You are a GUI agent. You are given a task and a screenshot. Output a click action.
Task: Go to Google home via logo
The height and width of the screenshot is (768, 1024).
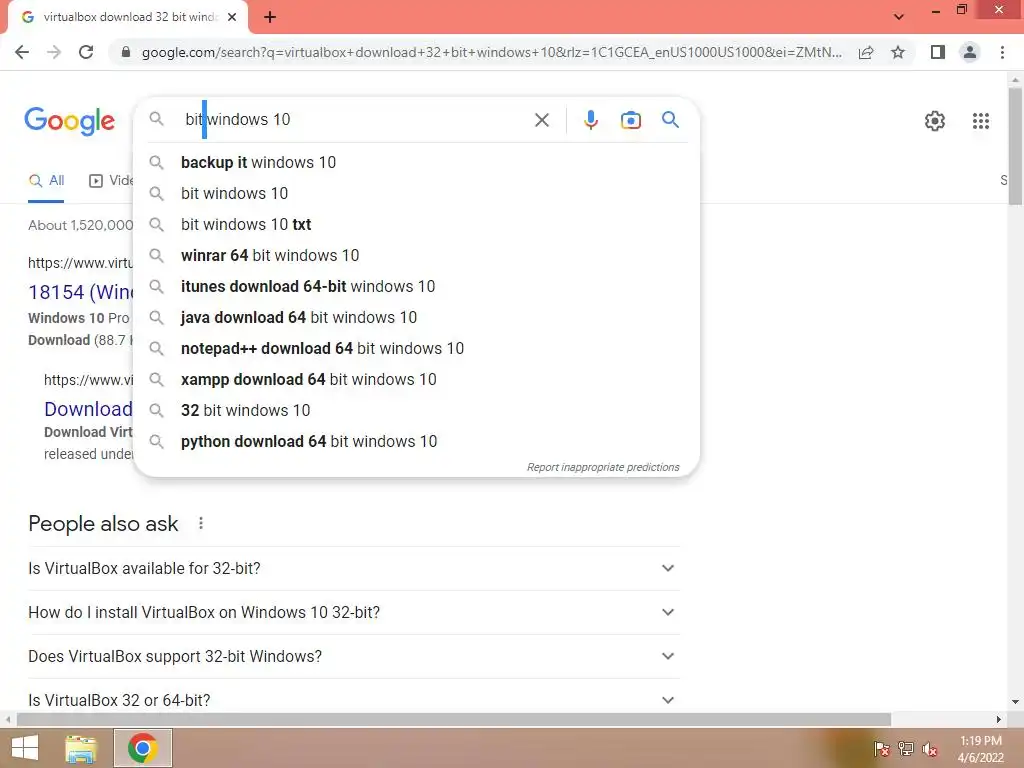pos(69,121)
